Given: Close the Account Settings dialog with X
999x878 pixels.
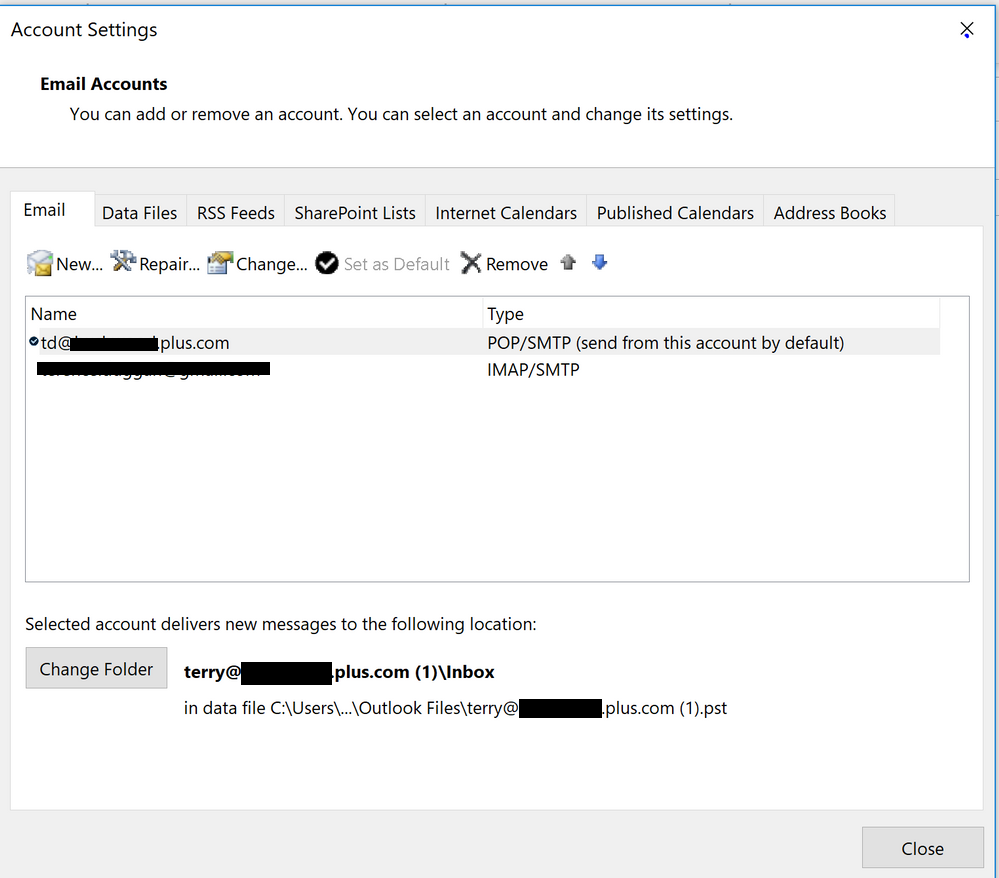Looking at the screenshot, I should (x=967, y=30).
